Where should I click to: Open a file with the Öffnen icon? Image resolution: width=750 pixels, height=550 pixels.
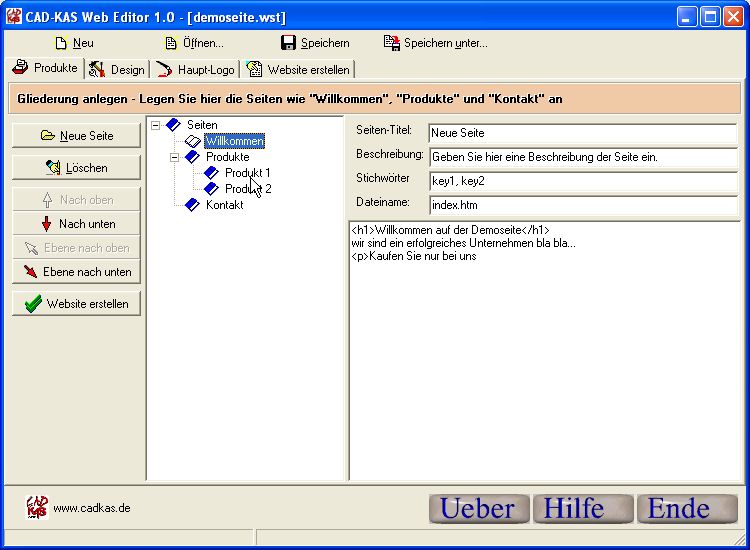tap(170, 43)
